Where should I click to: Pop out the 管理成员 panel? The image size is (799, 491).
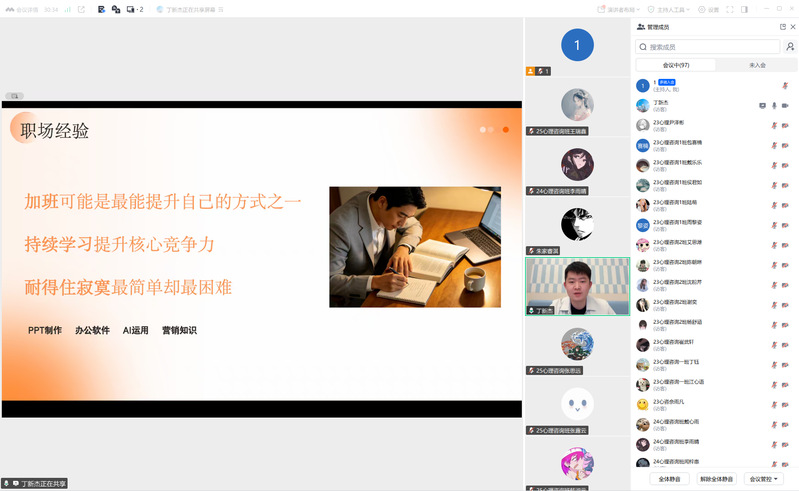click(x=782, y=27)
